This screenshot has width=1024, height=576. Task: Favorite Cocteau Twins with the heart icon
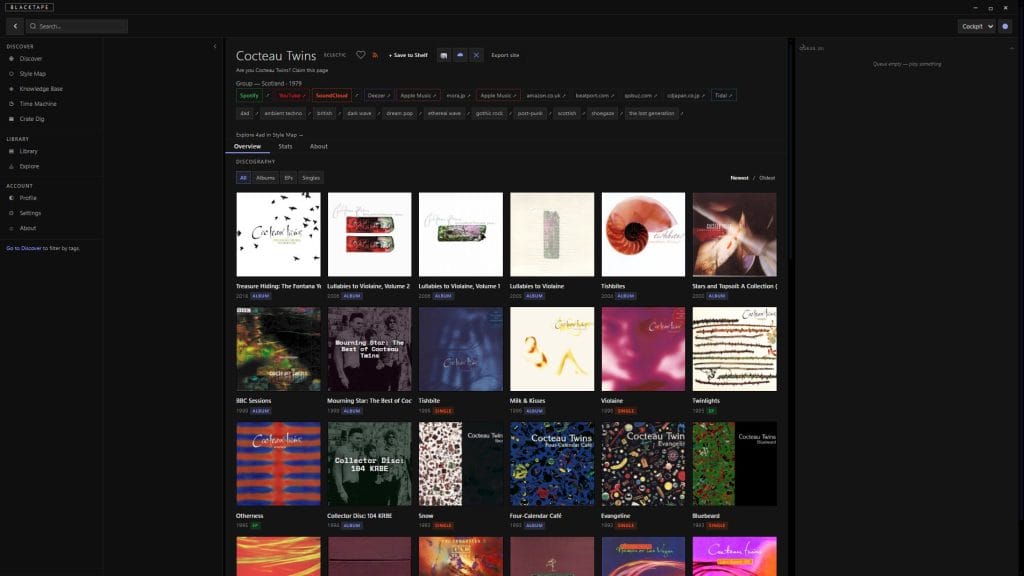[361, 55]
